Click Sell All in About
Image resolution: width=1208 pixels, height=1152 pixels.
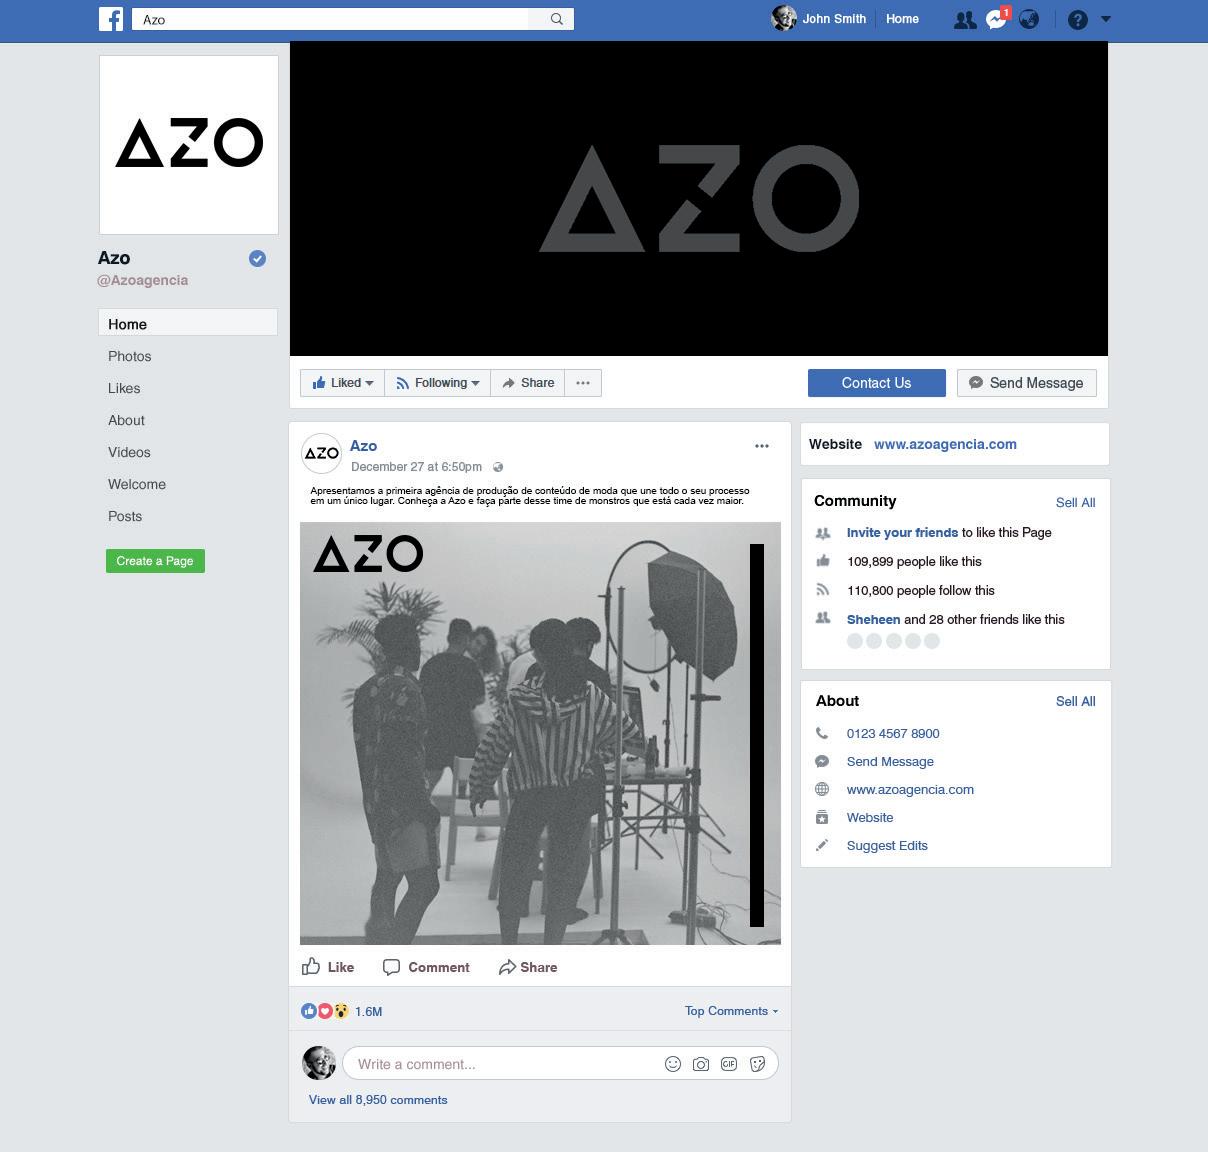click(x=1075, y=701)
